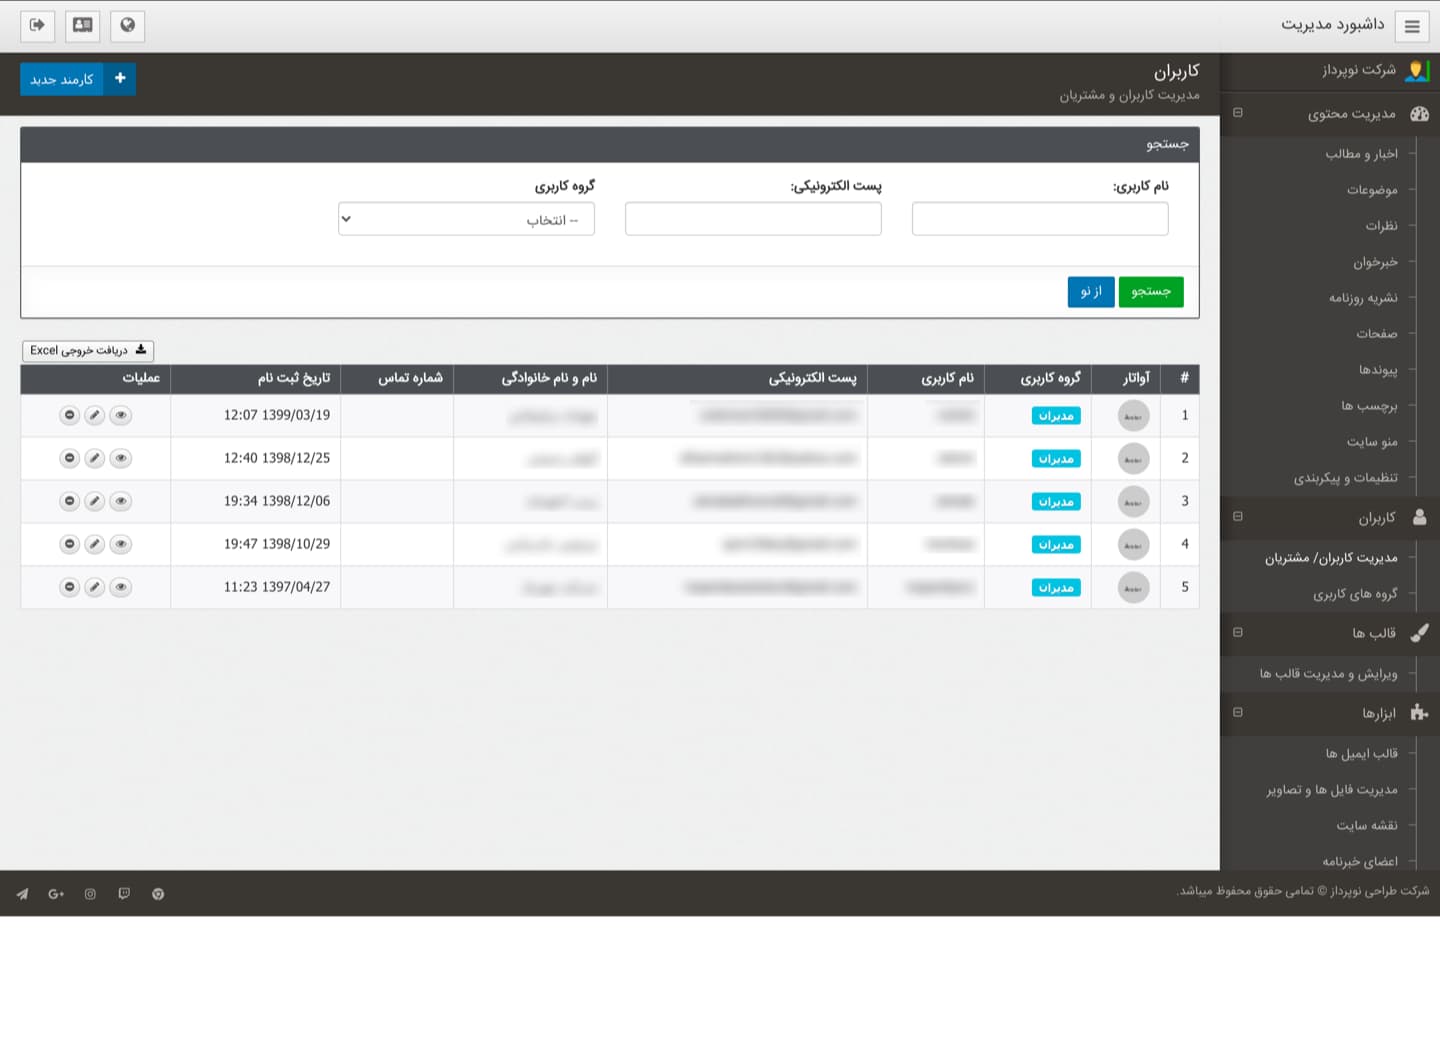Click the Google Plus icon in footer

pyautogui.click(x=56, y=894)
